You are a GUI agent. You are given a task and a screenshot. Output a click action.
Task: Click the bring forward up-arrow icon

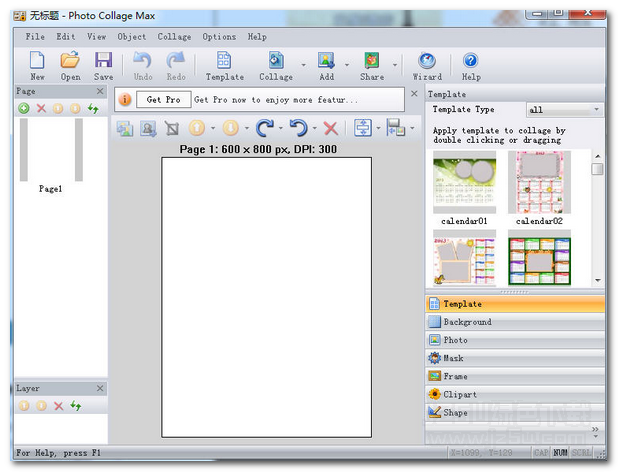pyautogui.click(x=197, y=128)
